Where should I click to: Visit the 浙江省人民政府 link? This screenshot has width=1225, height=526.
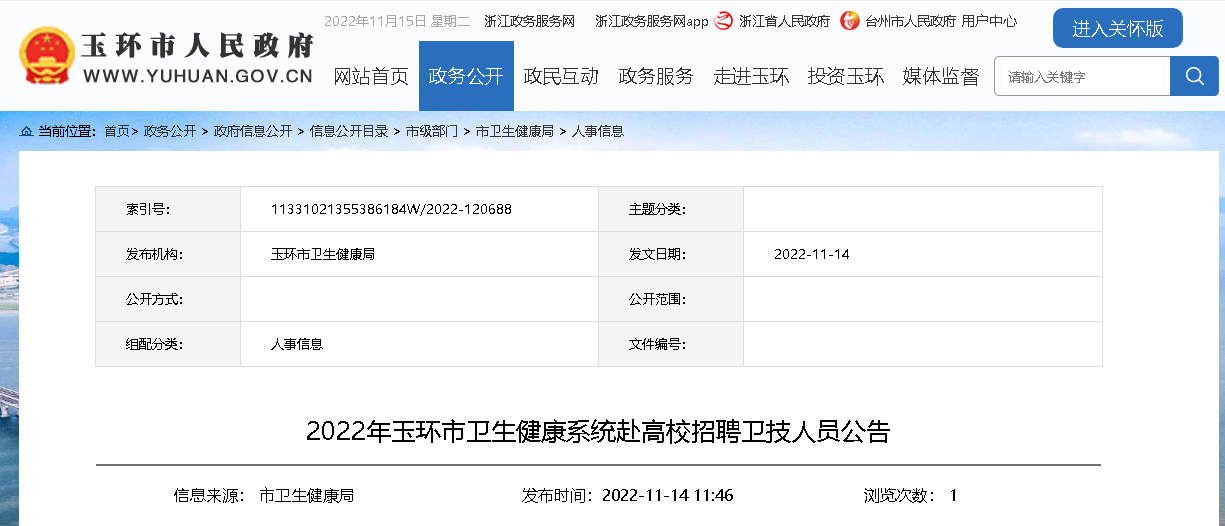[784, 21]
